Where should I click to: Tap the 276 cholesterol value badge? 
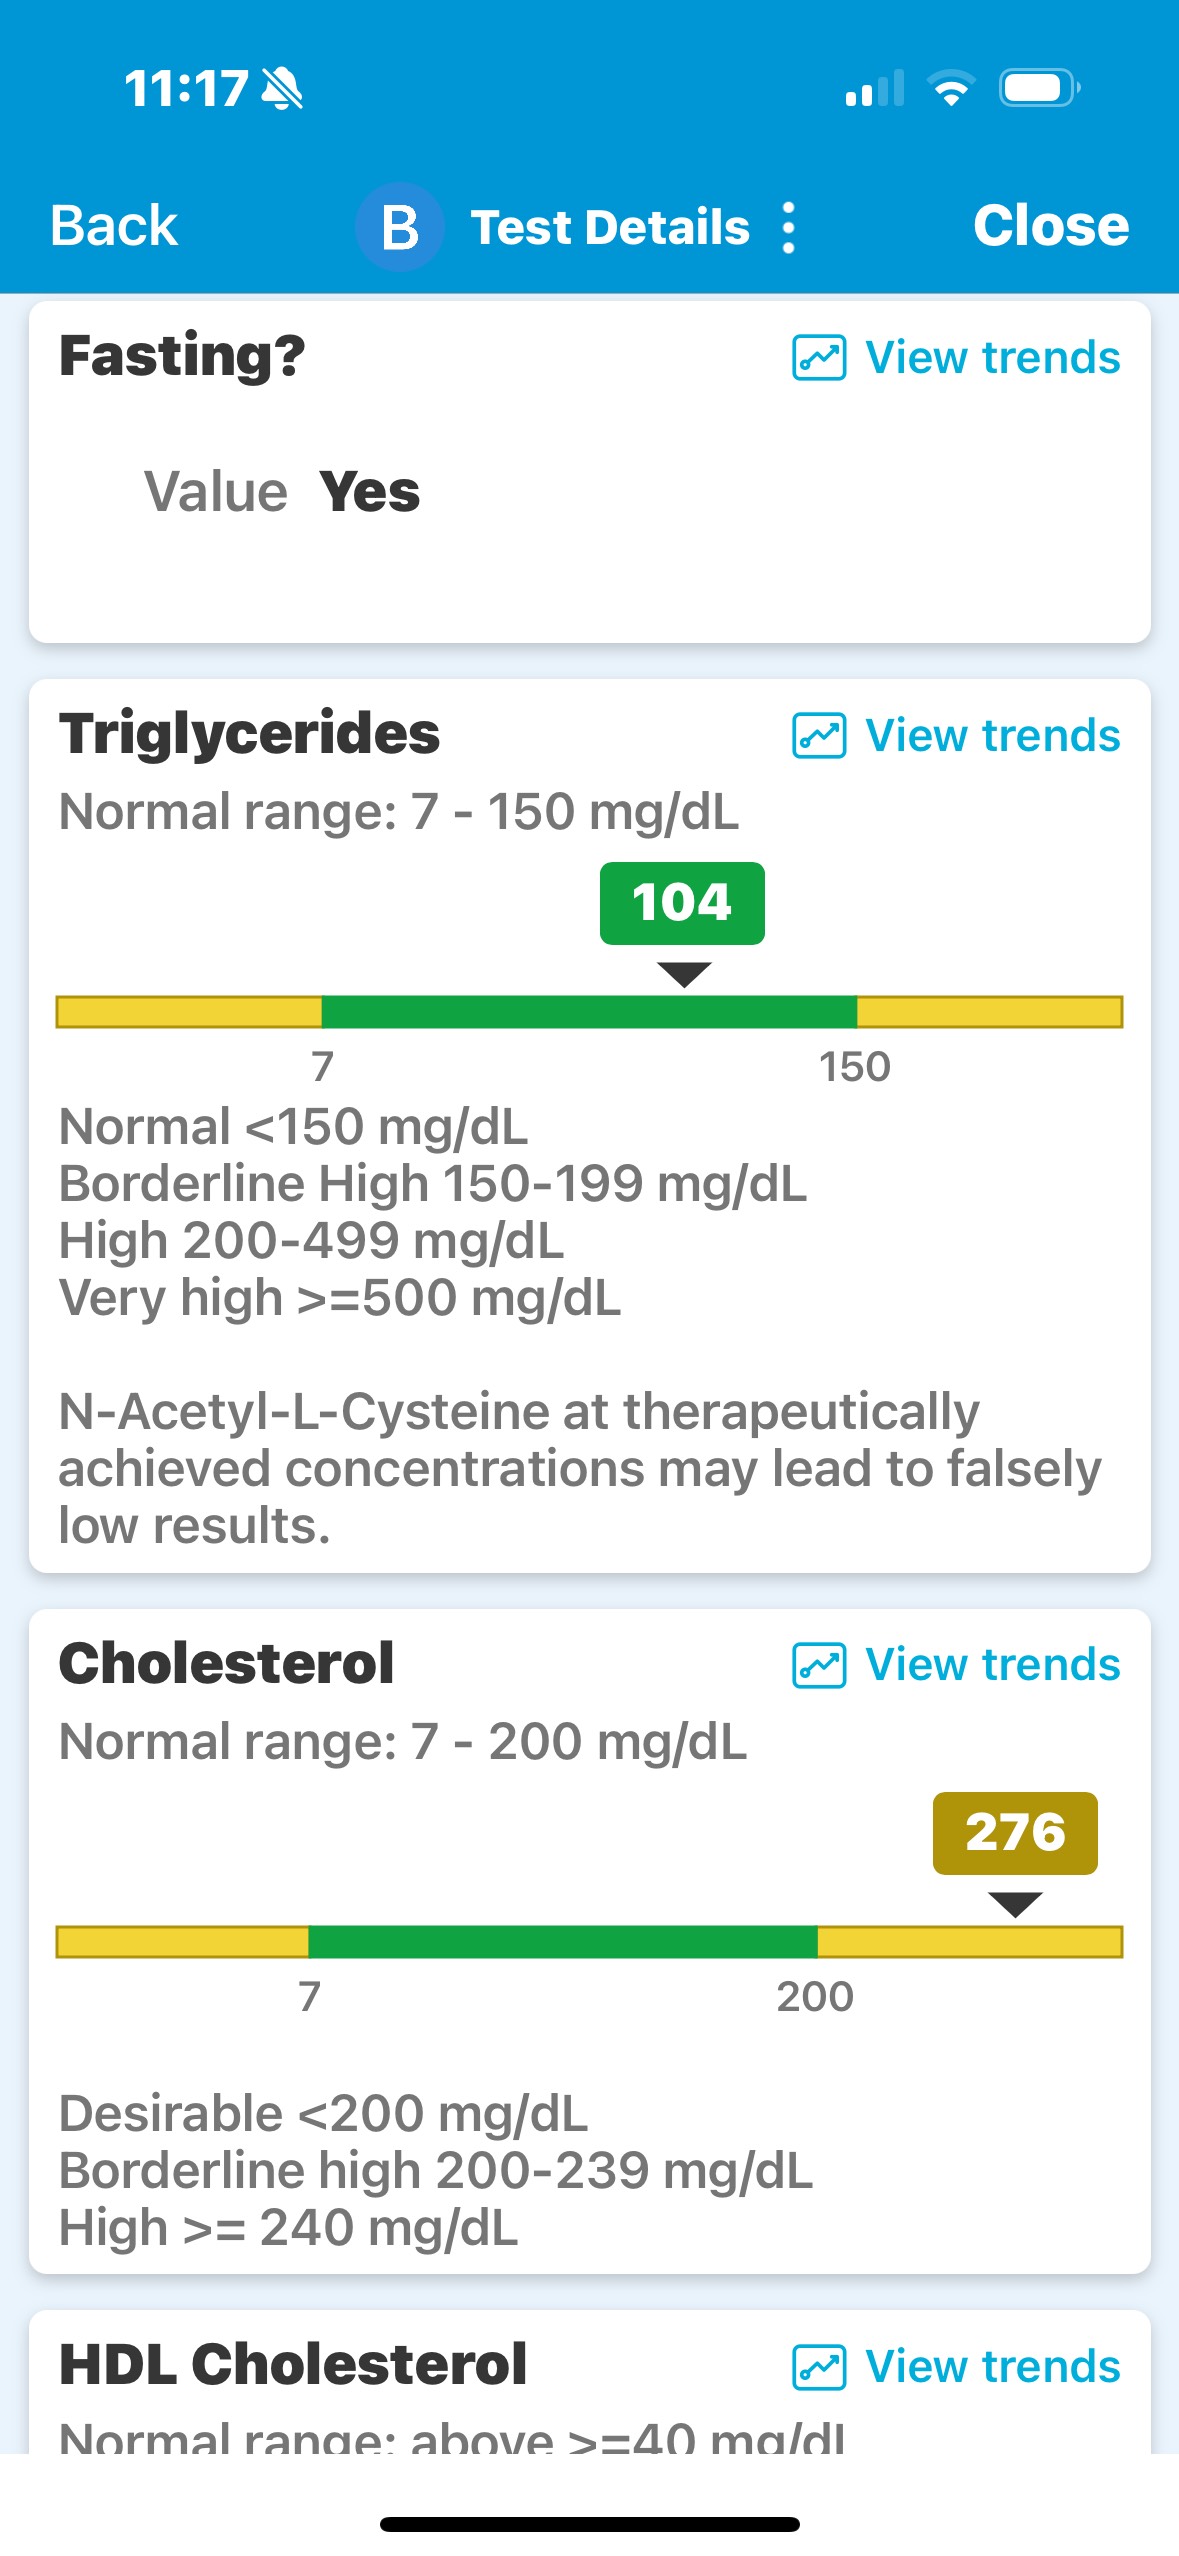point(1014,1833)
